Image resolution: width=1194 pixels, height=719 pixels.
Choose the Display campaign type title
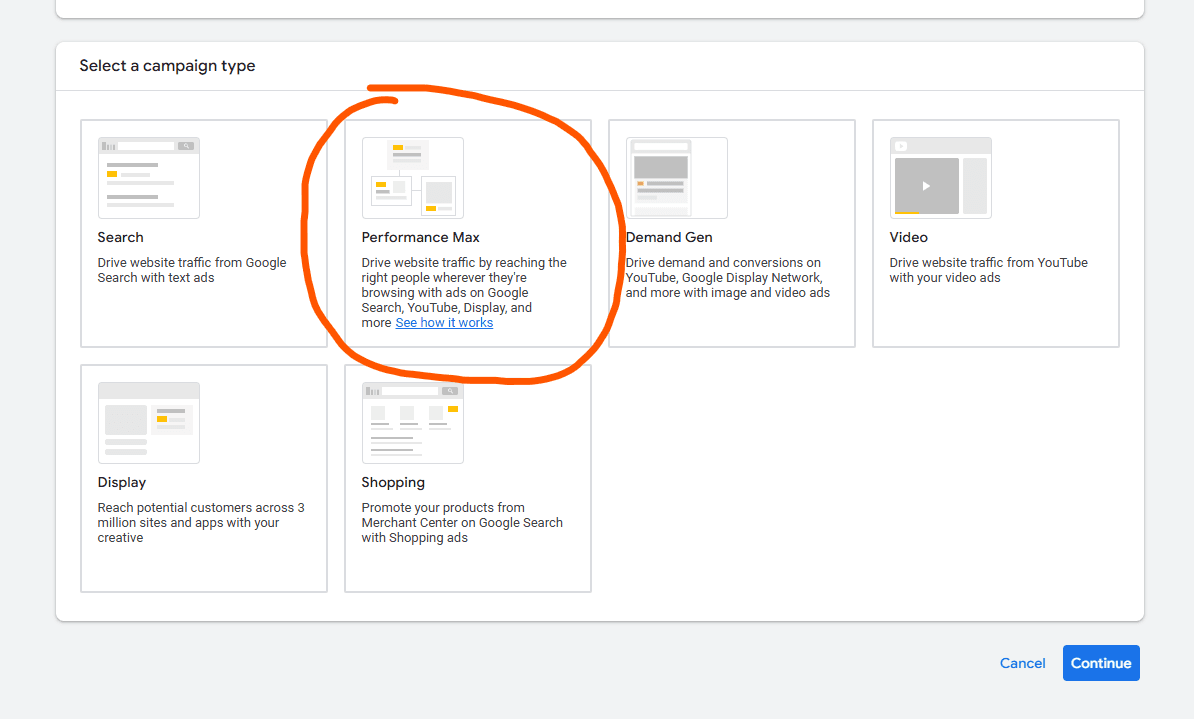point(121,482)
